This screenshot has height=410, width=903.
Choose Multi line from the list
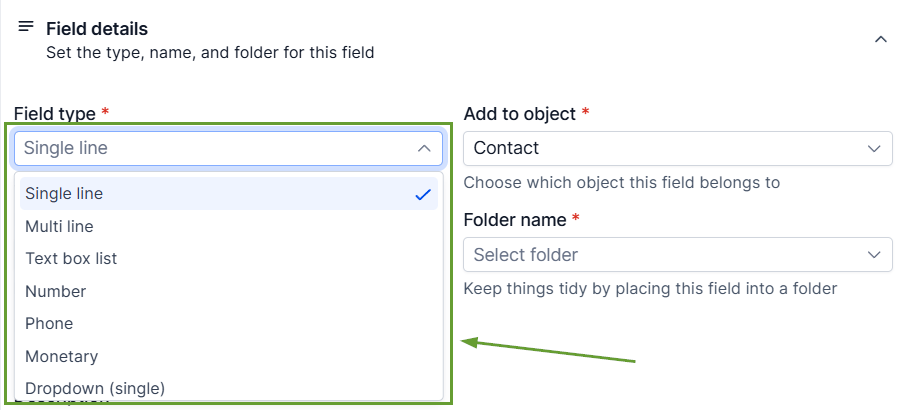click(60, 226)
